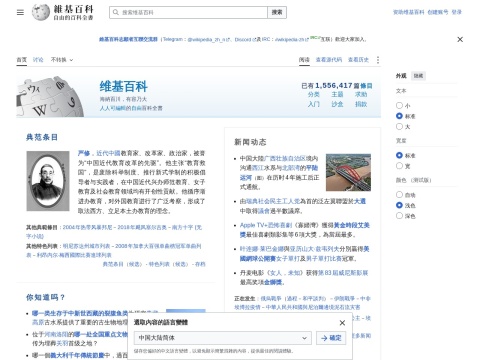Open the 捐款 link in header box
The height and width of the screenshot is (360, 480).
point(361,104)
